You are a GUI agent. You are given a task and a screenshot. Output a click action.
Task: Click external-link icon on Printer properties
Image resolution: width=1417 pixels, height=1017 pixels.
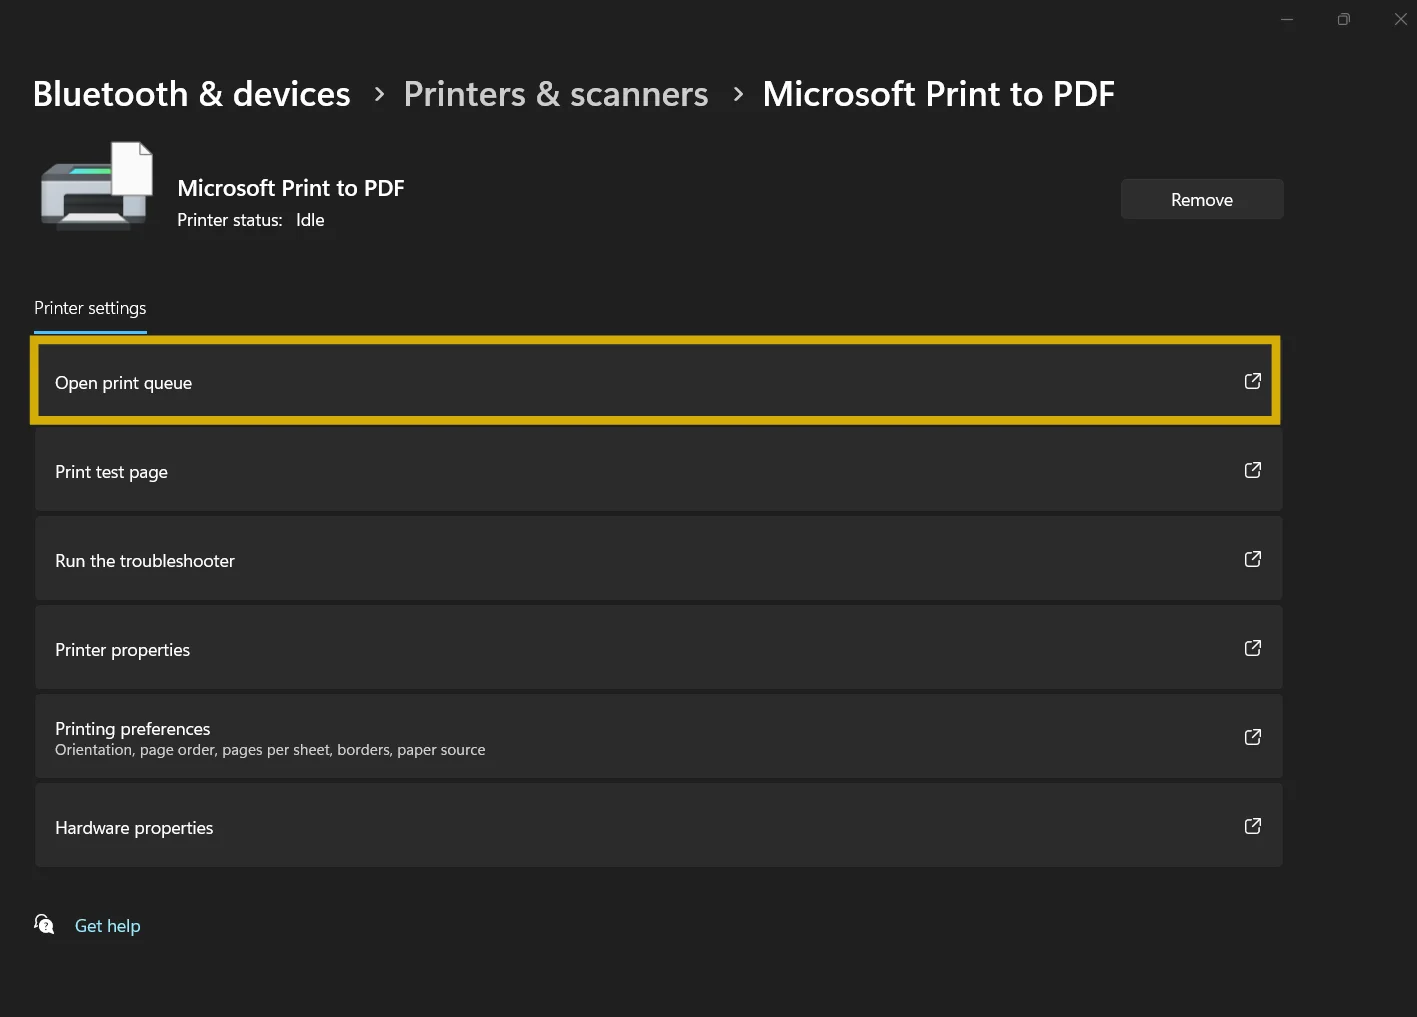click(1252, 648)
